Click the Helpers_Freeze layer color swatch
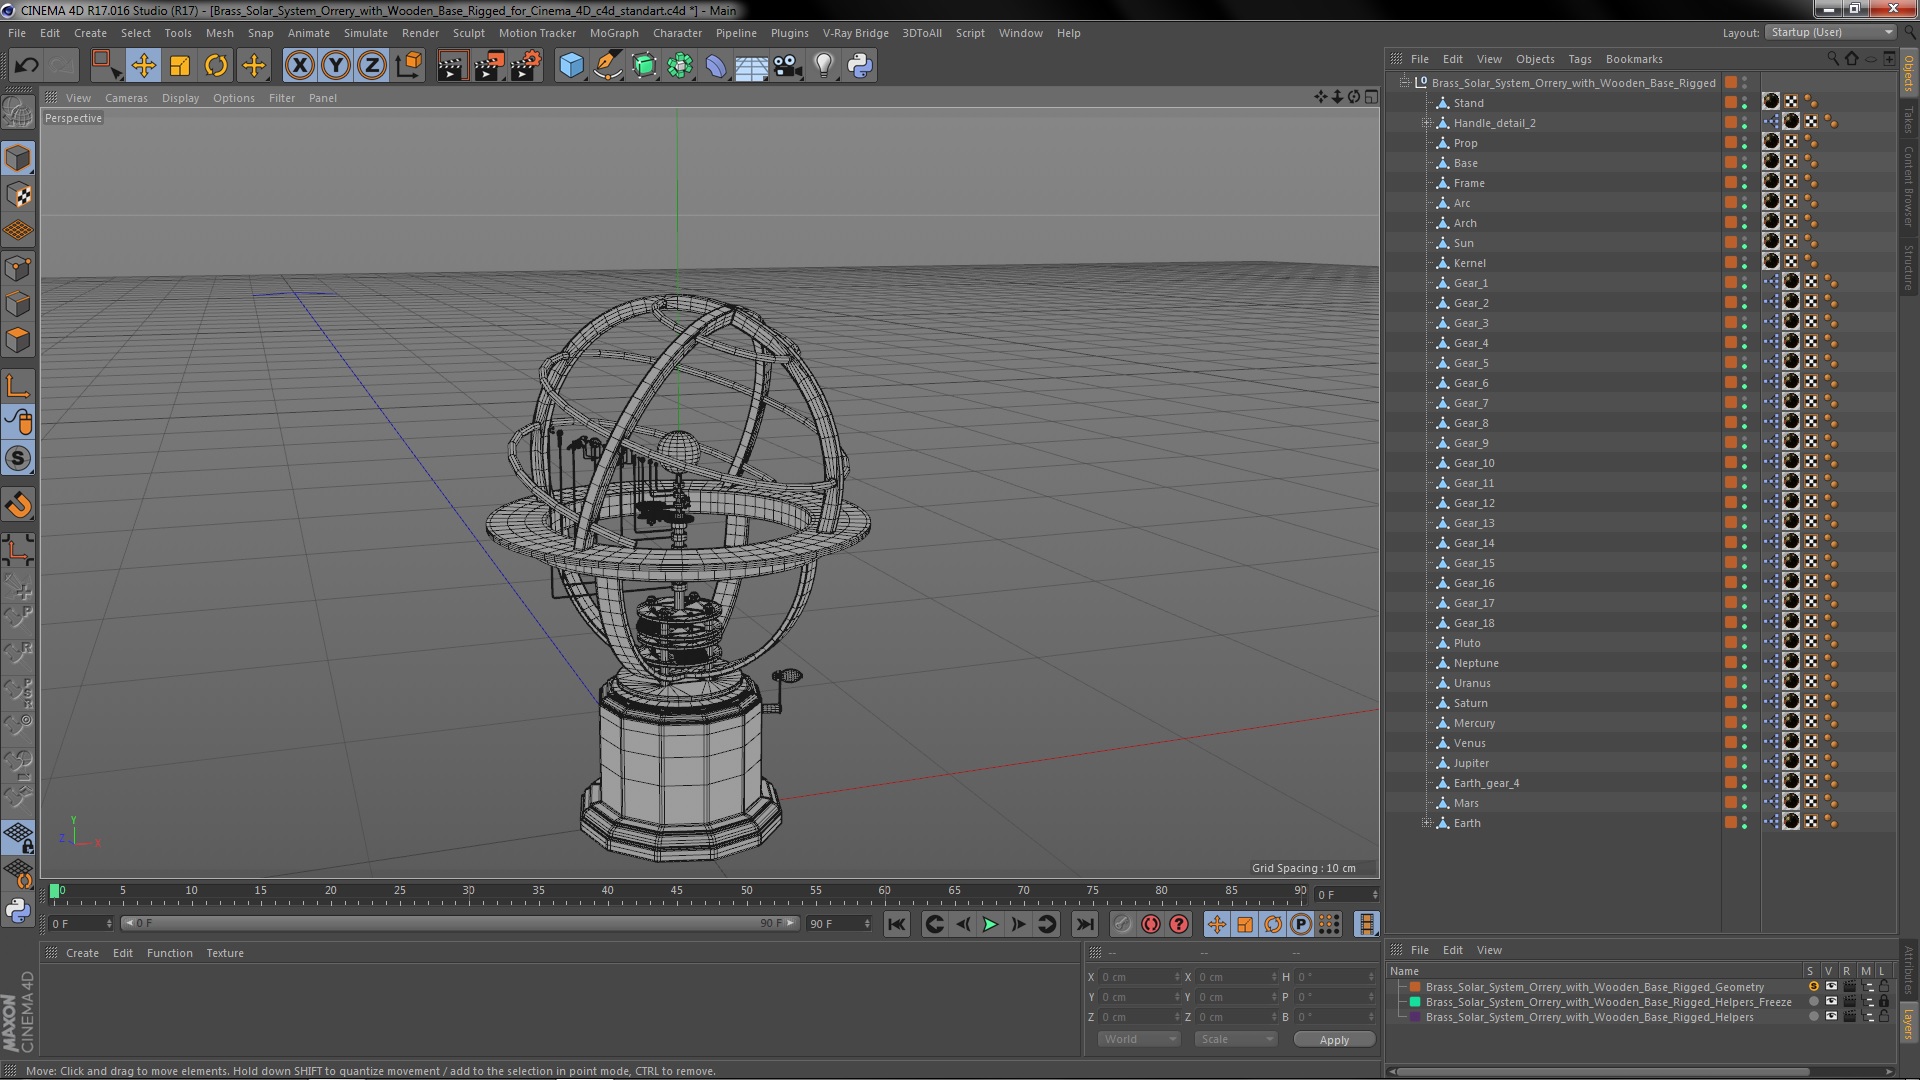This screenshot has height=1080, width=1920. [x=1415, y=1002]
